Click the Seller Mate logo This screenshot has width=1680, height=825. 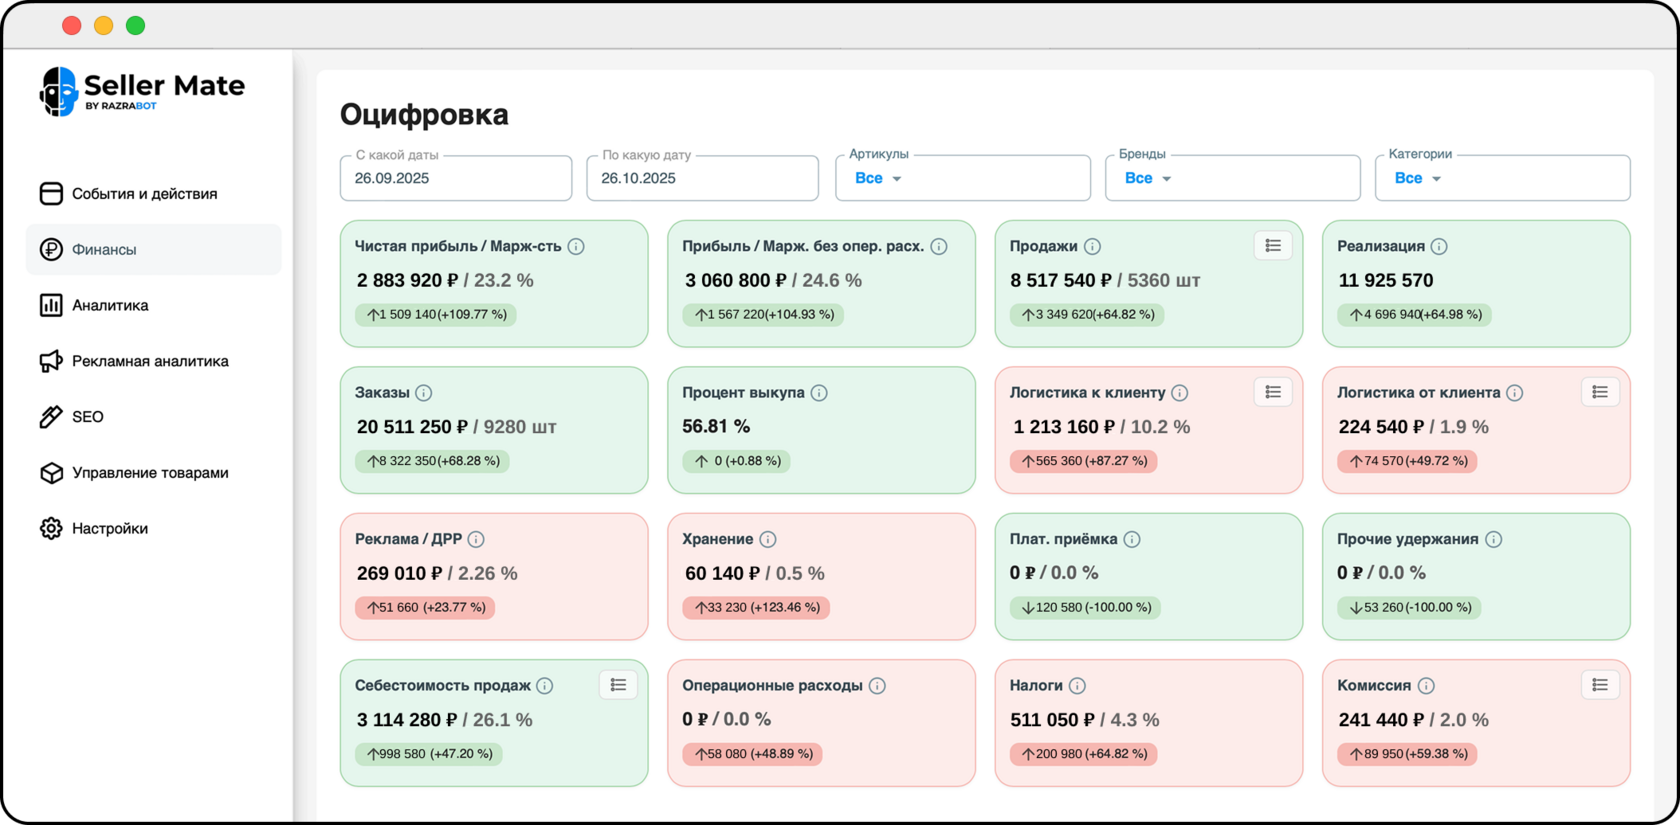(x=142, y=91)
